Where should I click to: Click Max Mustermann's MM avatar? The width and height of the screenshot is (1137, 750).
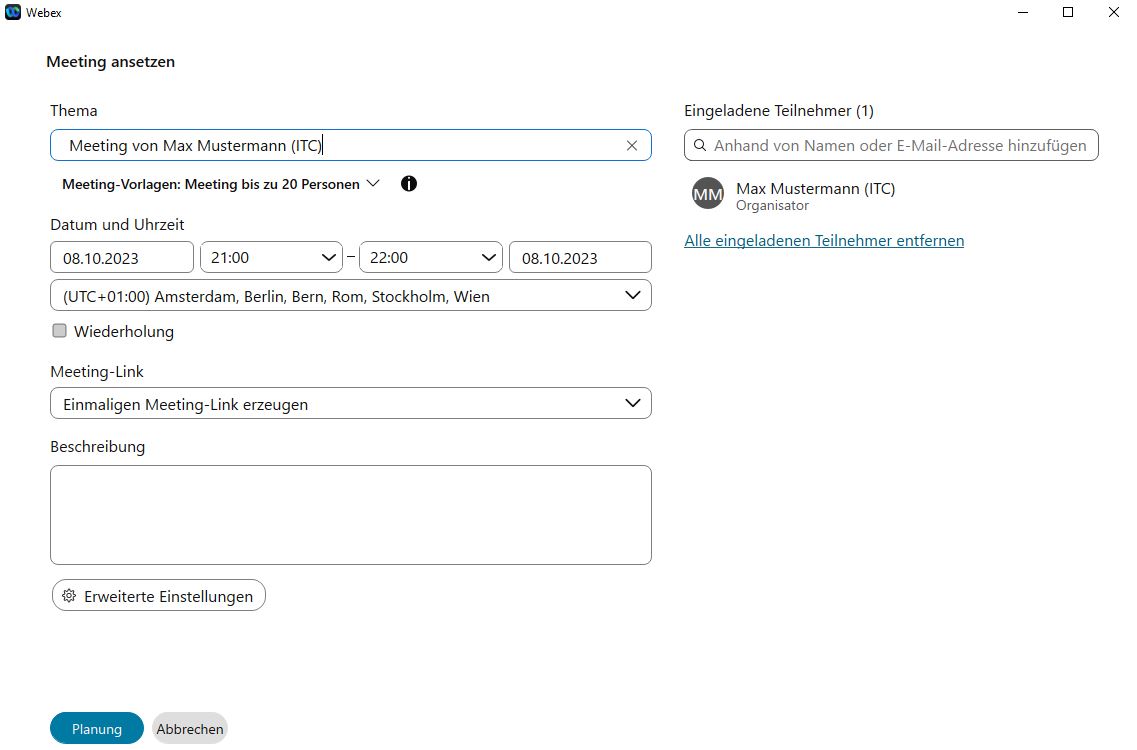pos(707,194)
